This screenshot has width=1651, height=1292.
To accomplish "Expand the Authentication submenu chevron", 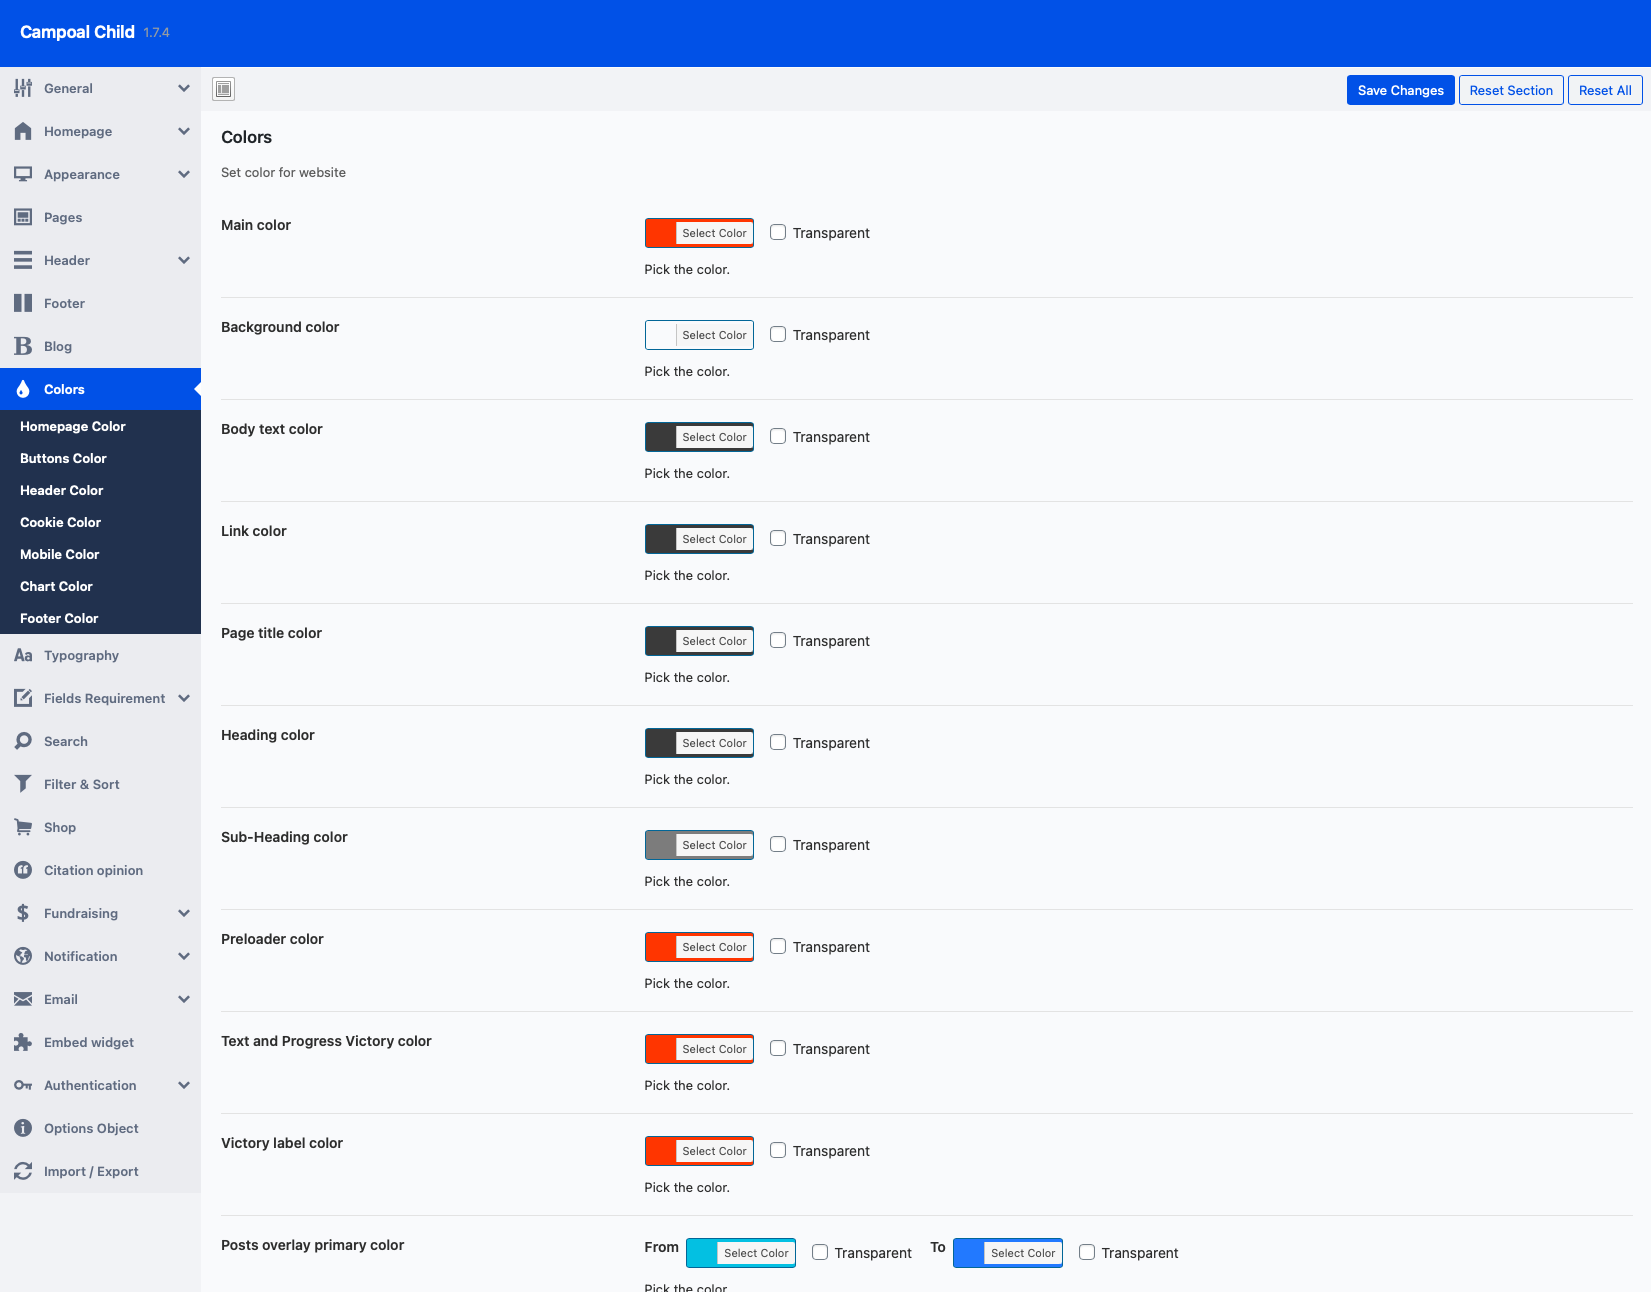I will [184, 1085].
